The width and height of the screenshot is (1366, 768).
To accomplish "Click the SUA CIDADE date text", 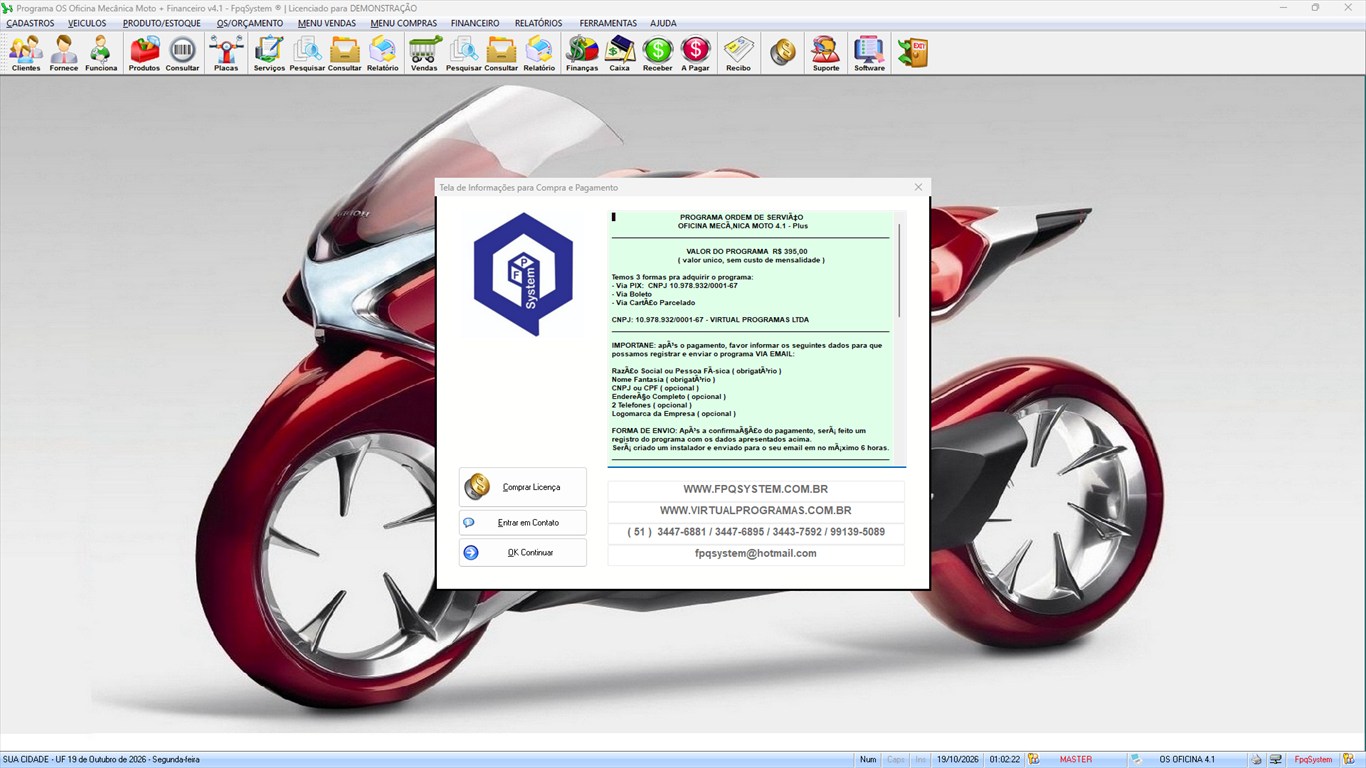I will click(101, 760).
